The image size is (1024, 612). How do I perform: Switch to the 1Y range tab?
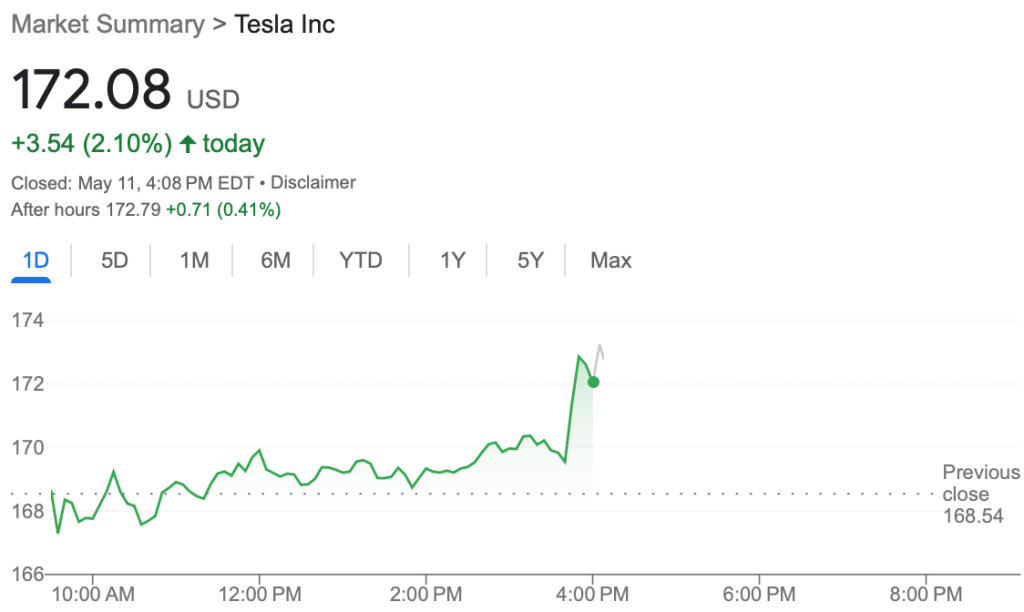coord(452,261)
